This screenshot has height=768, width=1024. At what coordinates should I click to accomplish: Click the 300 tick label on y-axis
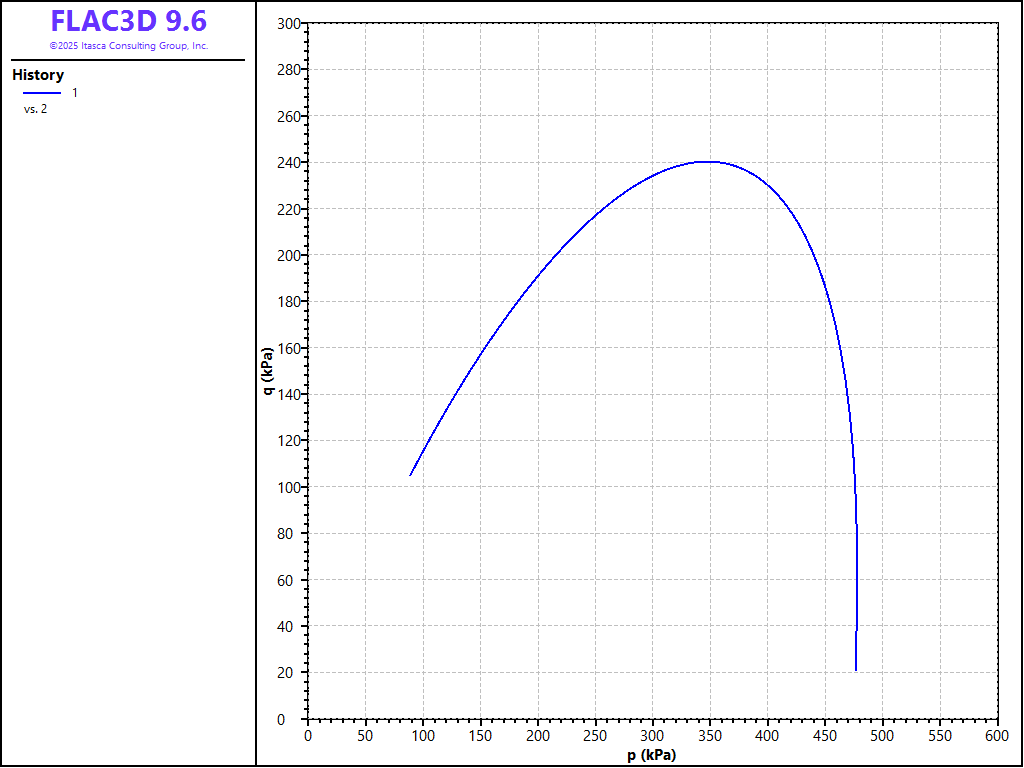tap(288, 24)
